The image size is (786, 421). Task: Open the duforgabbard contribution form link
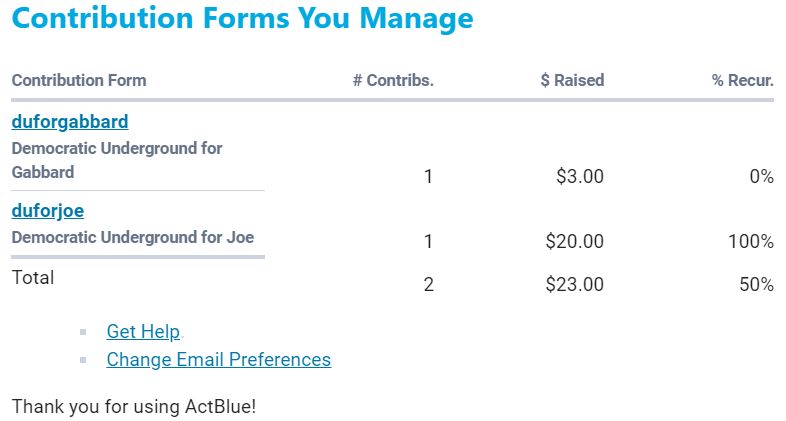pos(70,122)
